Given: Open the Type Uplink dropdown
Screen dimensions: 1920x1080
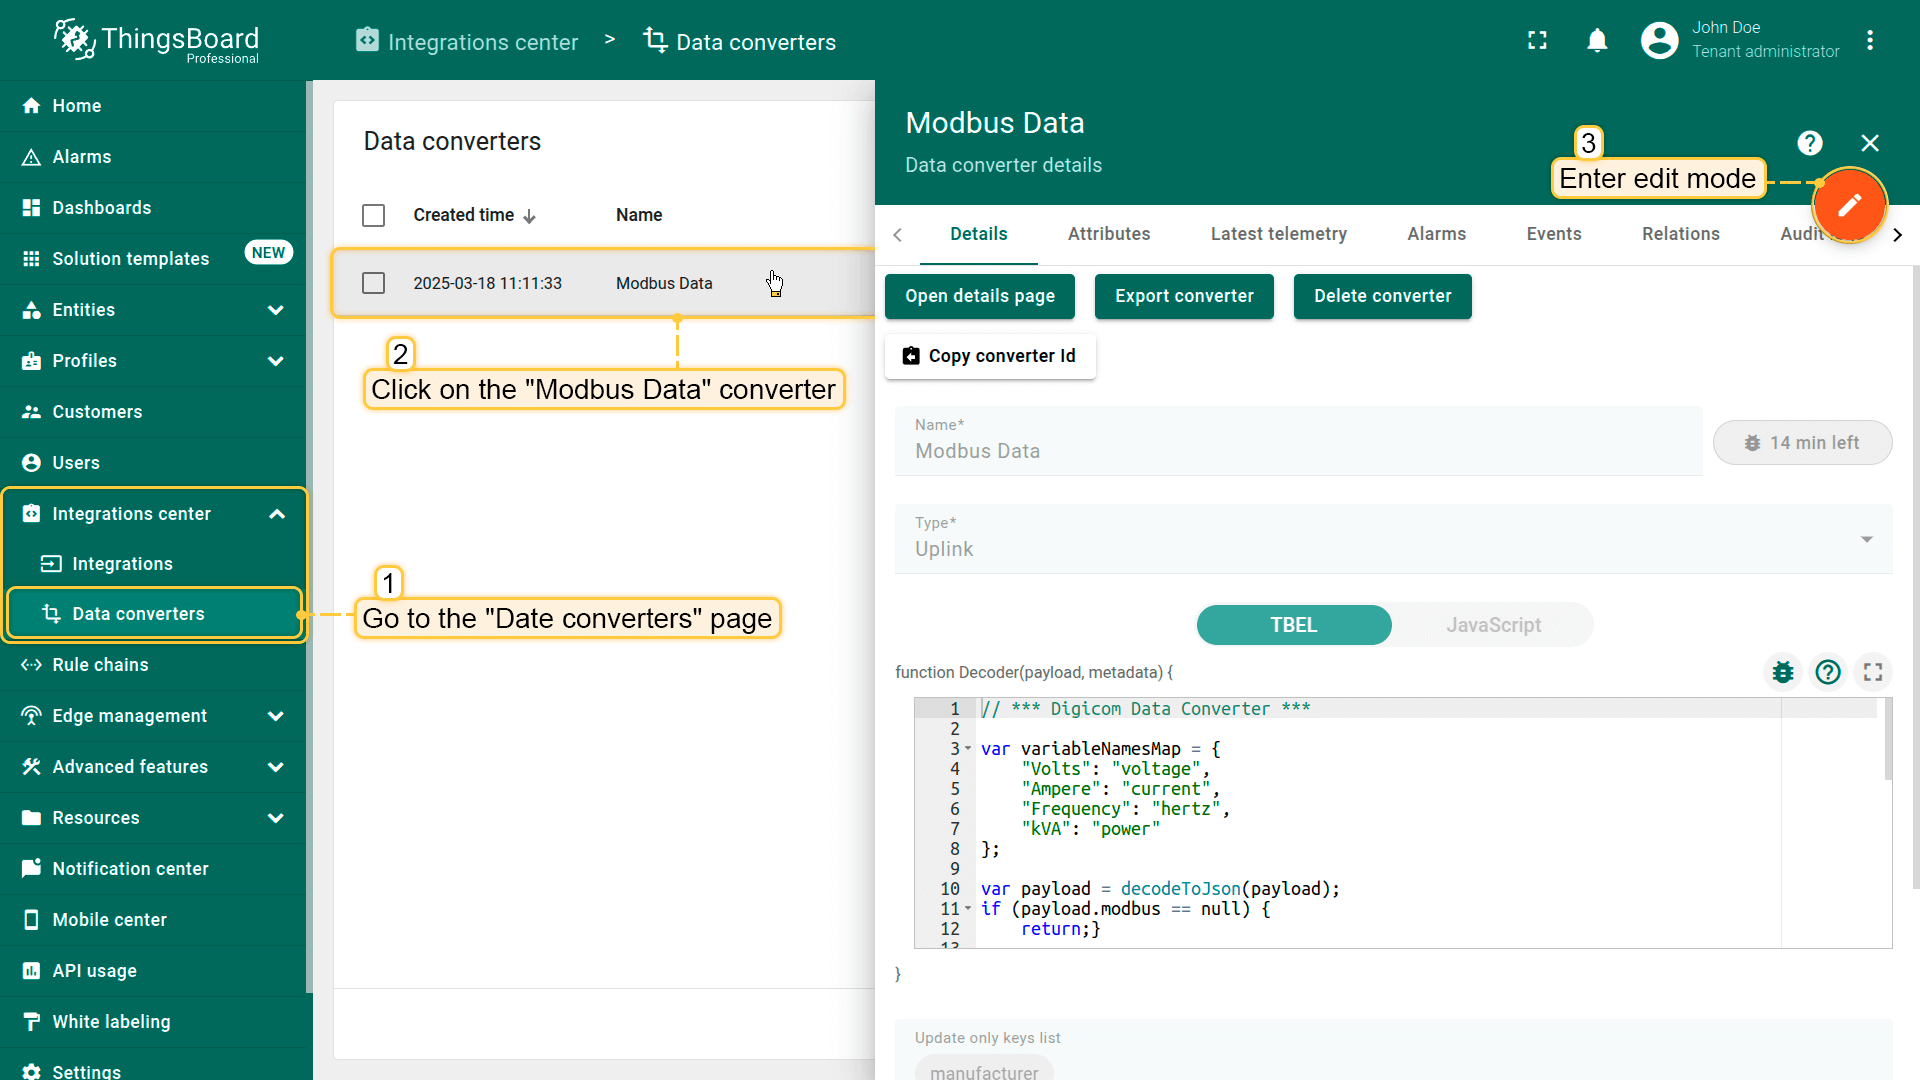Looking at the screenshot, I should pyautogui.click(x=1393, y=539).
